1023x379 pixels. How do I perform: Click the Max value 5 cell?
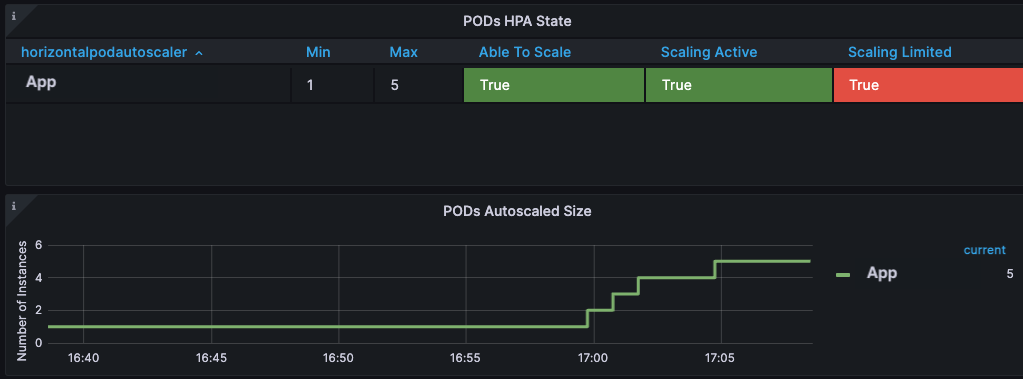coord(418,85)
